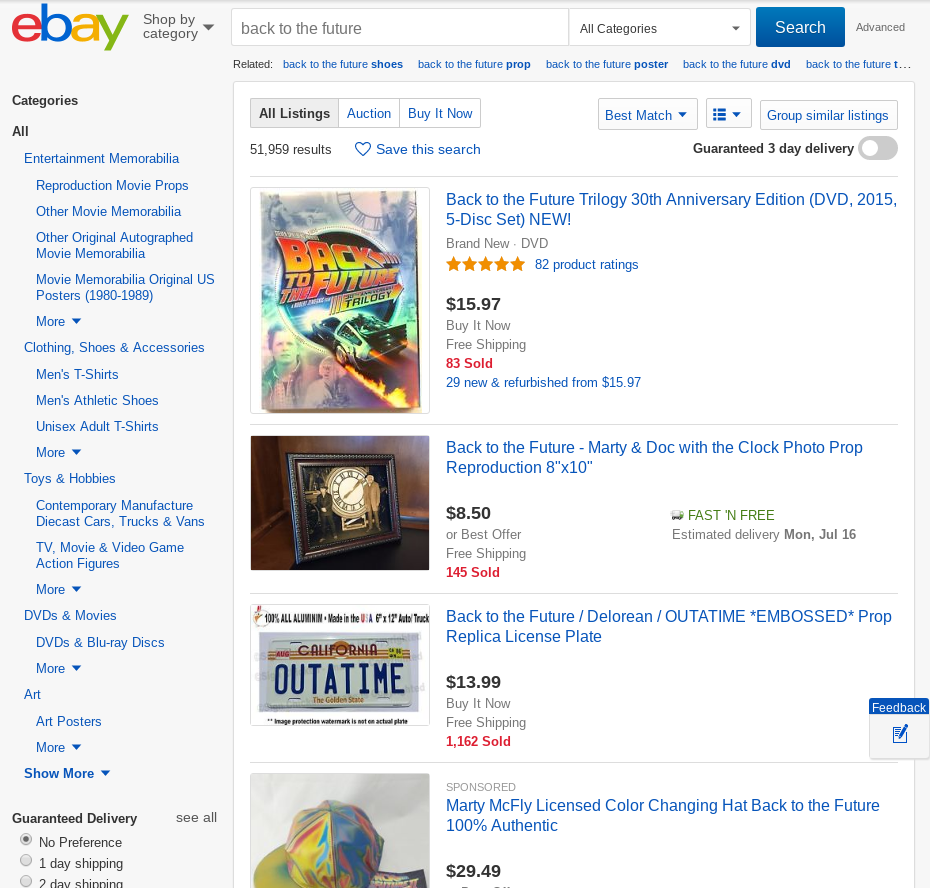
Task: Toggle Guaranteed 3 day delivery on
Action: click(x=877, y=148)
